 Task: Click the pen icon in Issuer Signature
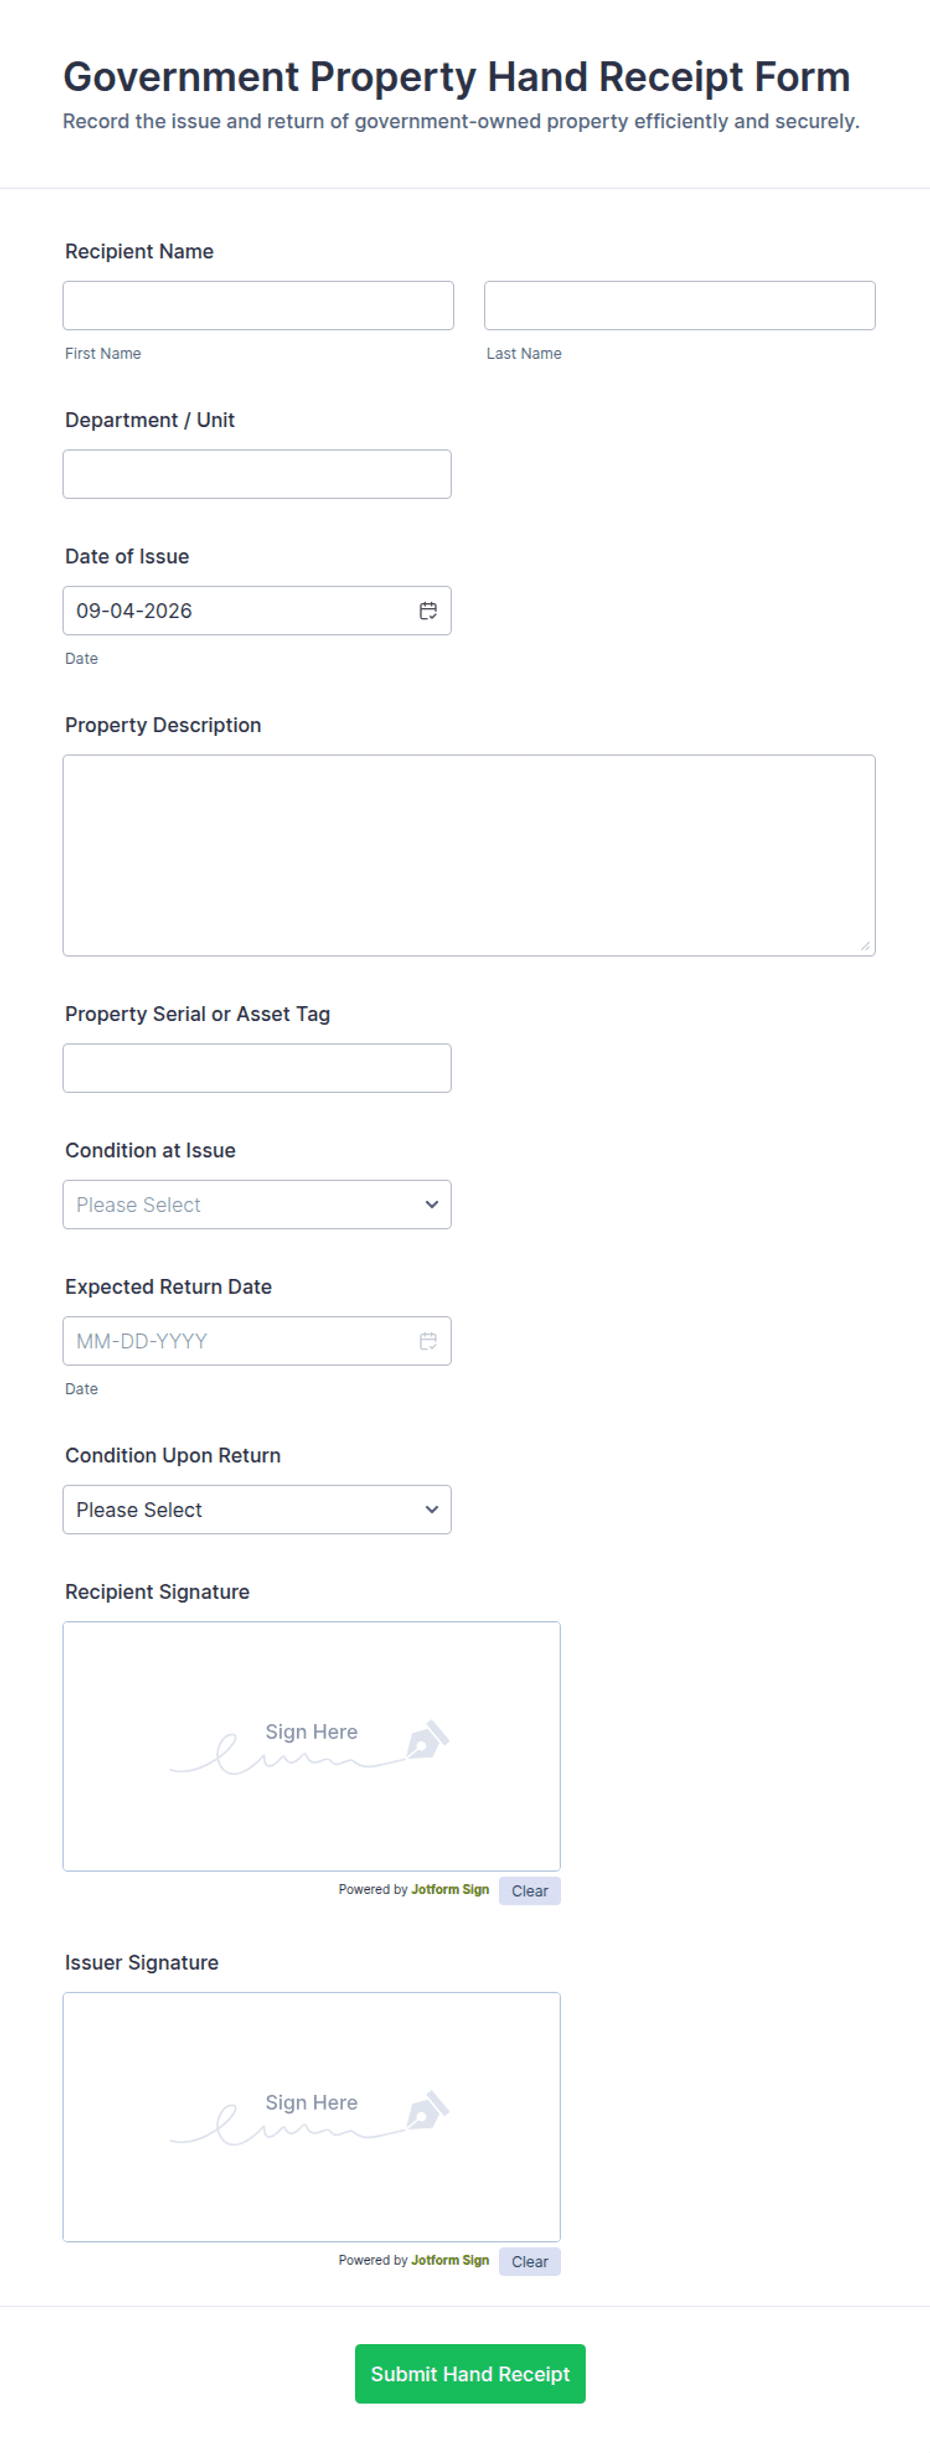click(427, 2111)
